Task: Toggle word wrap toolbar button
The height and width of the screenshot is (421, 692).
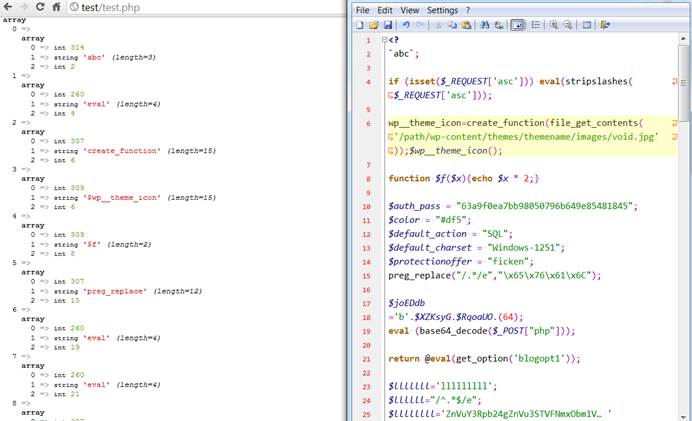Action: [517, 25]
